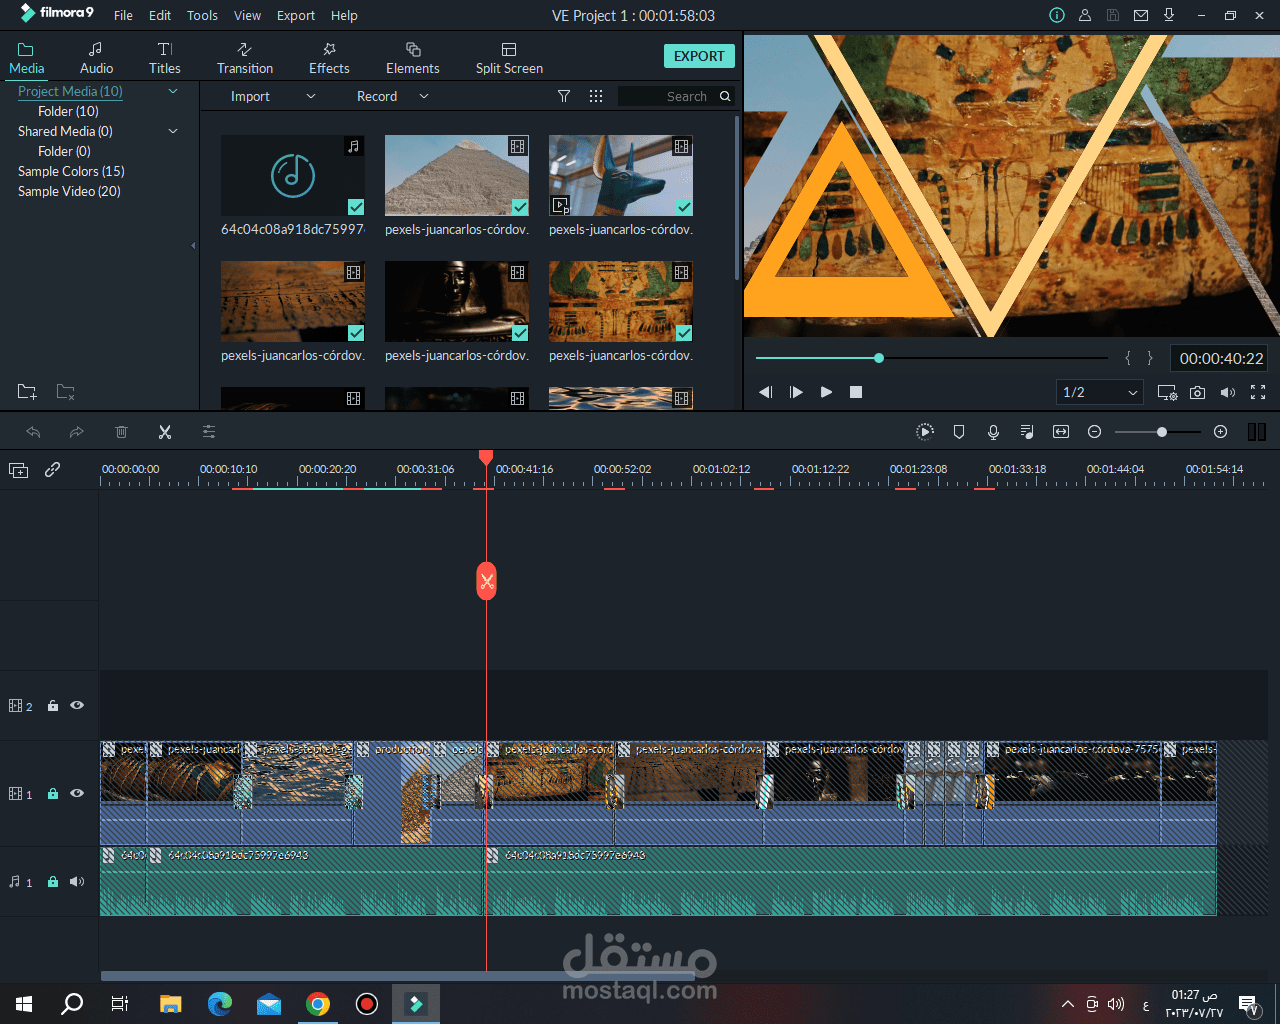Screen dimensions: 1280x1024
Task: Toggle lock on video track 1
Action: pos(53,794)
